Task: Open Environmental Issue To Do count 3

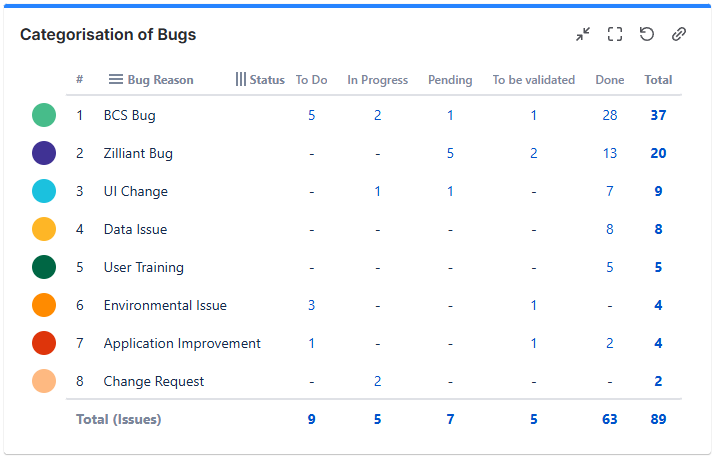Action: (x=312, y=305)
